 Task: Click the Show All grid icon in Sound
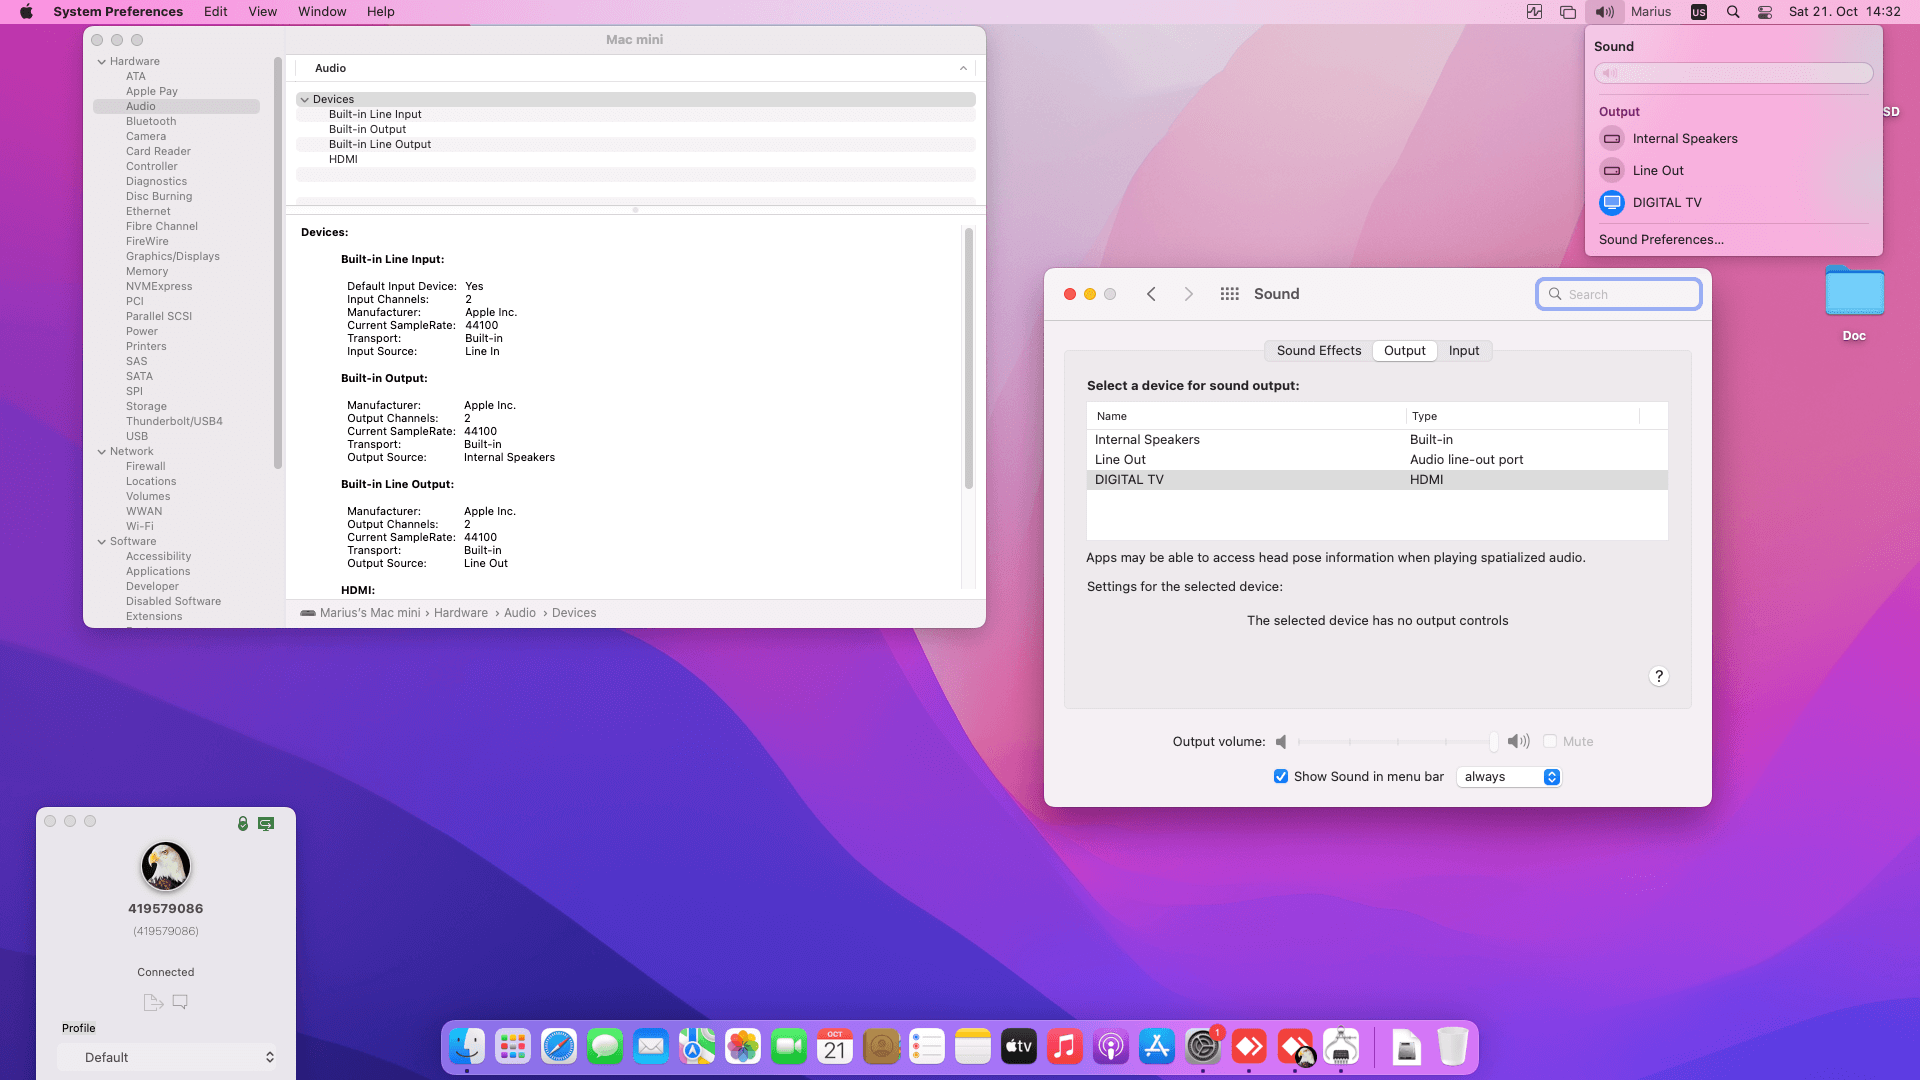click(x=1229, y=294)
